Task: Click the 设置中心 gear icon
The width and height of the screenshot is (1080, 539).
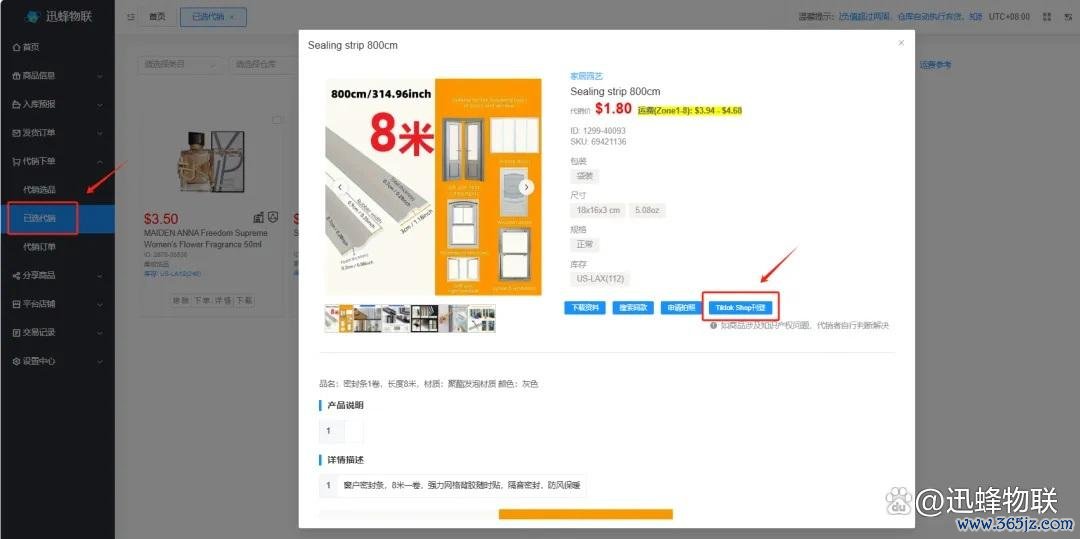Action: coord(17,361)
